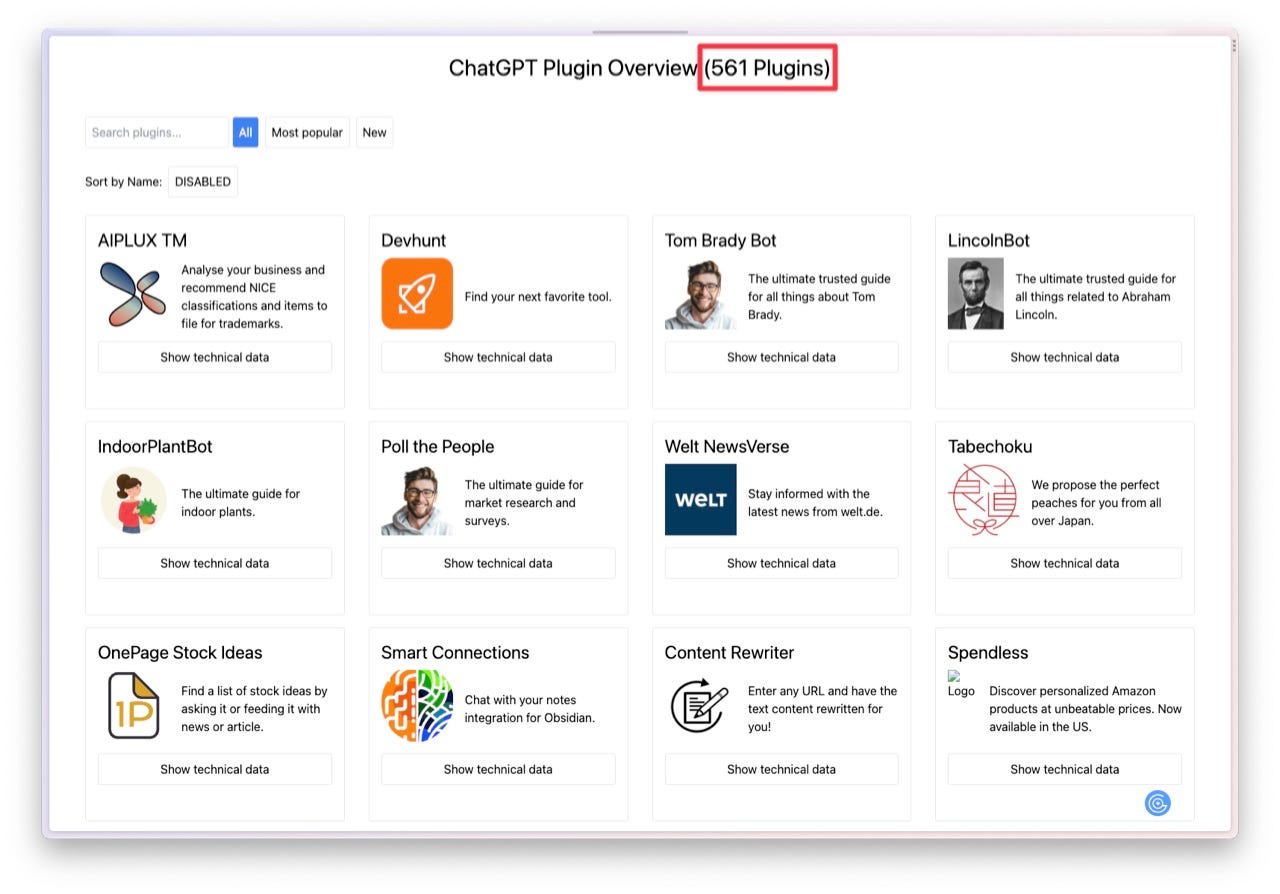Click the Content Rewriter pencil logo

(699, 706)
